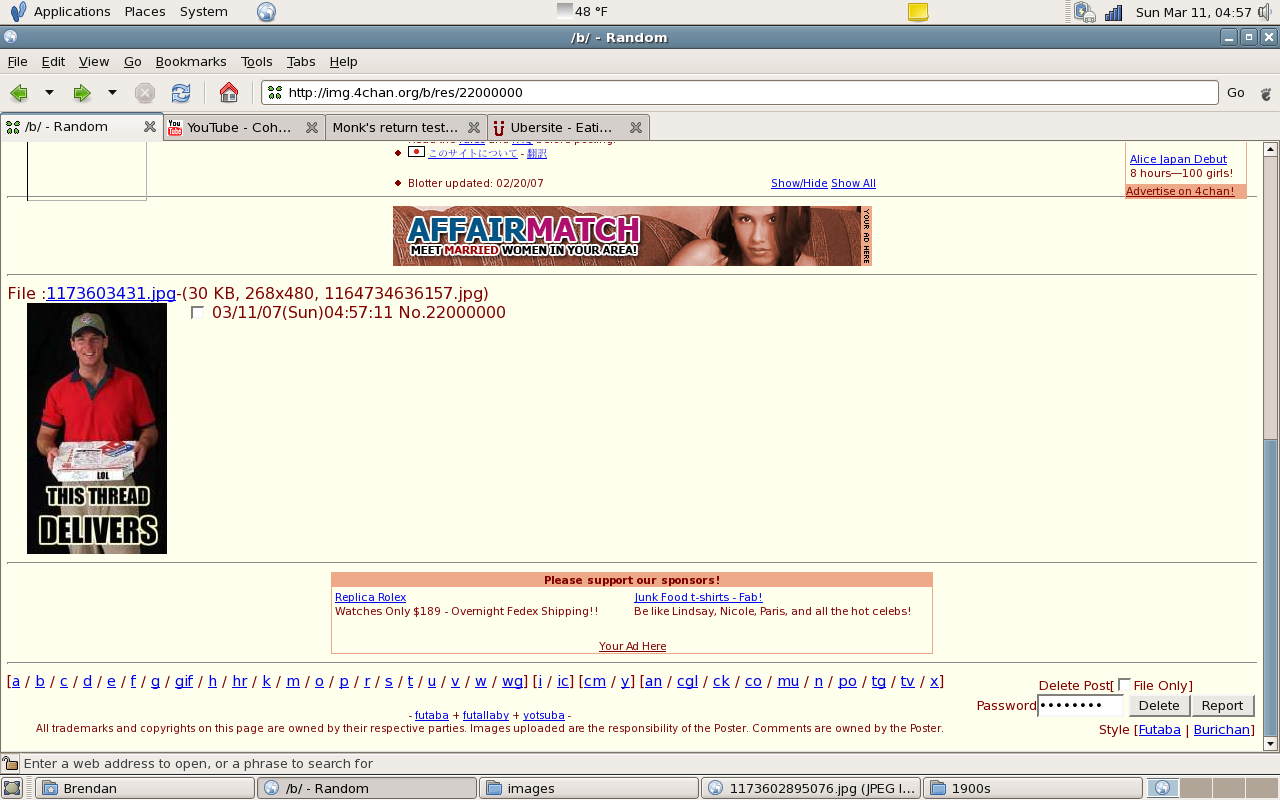Open the File menu

click(17, 61)
